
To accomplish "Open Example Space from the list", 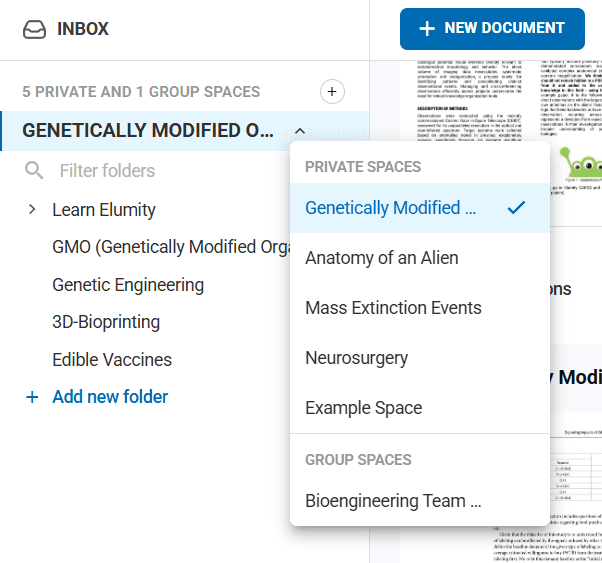I will (x=363, y=408).
